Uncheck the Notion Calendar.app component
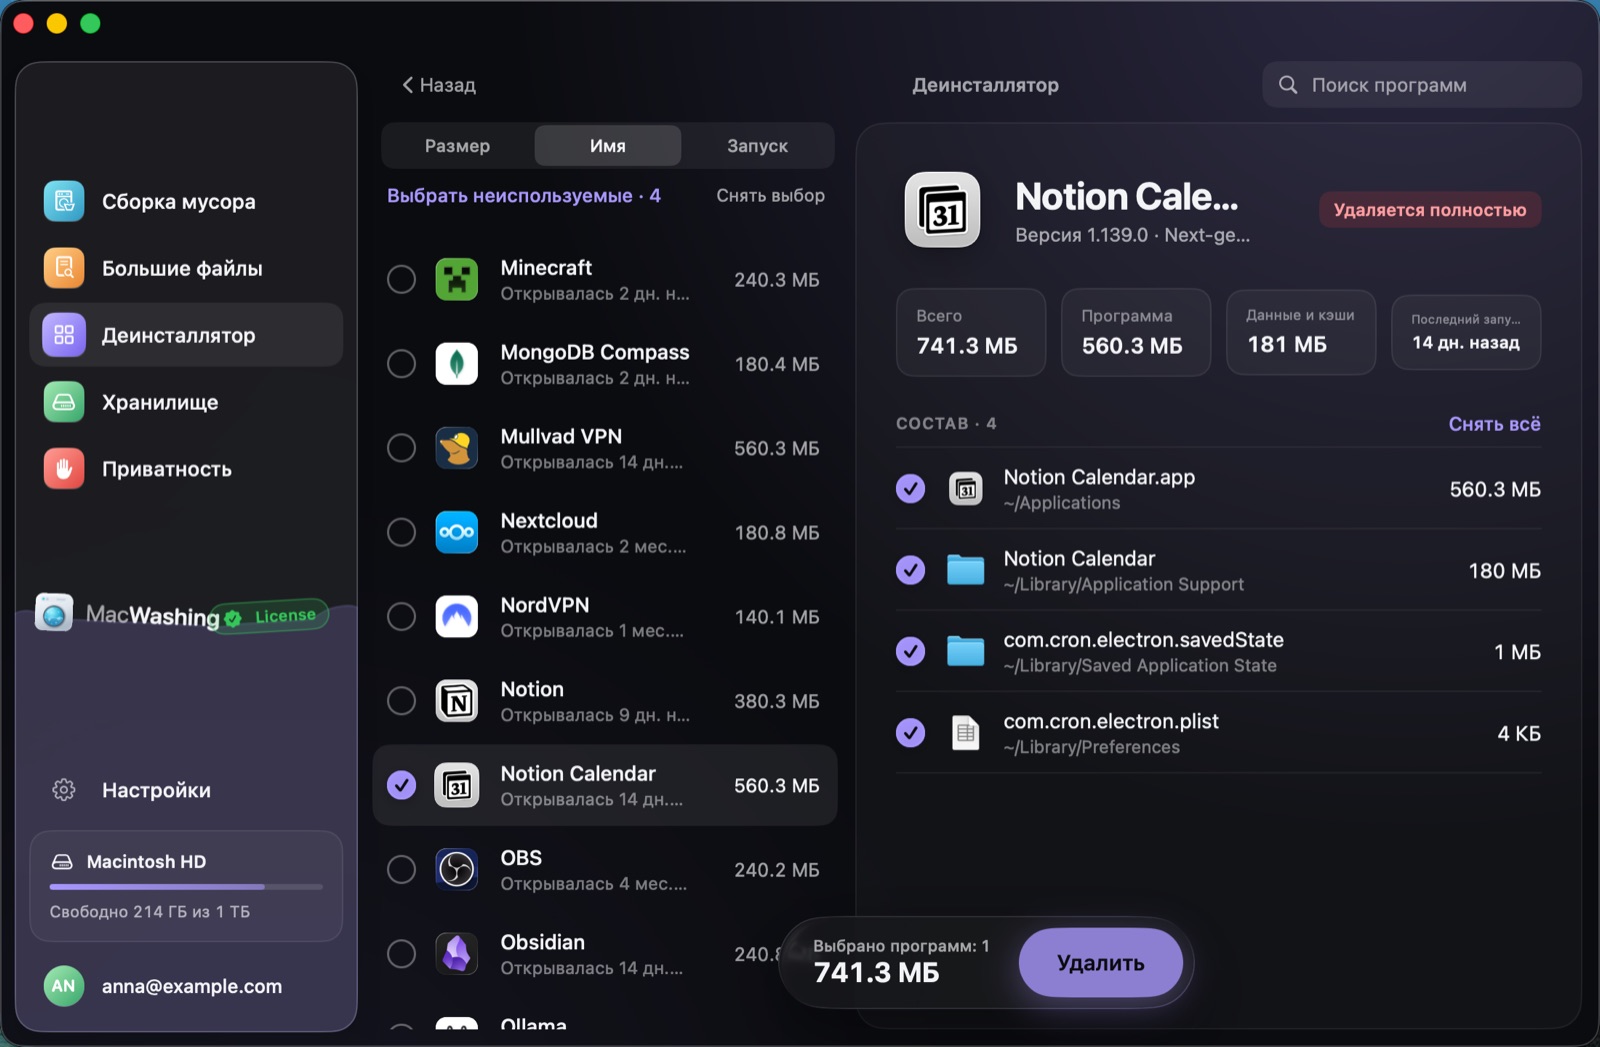 (x=910, y=489)
